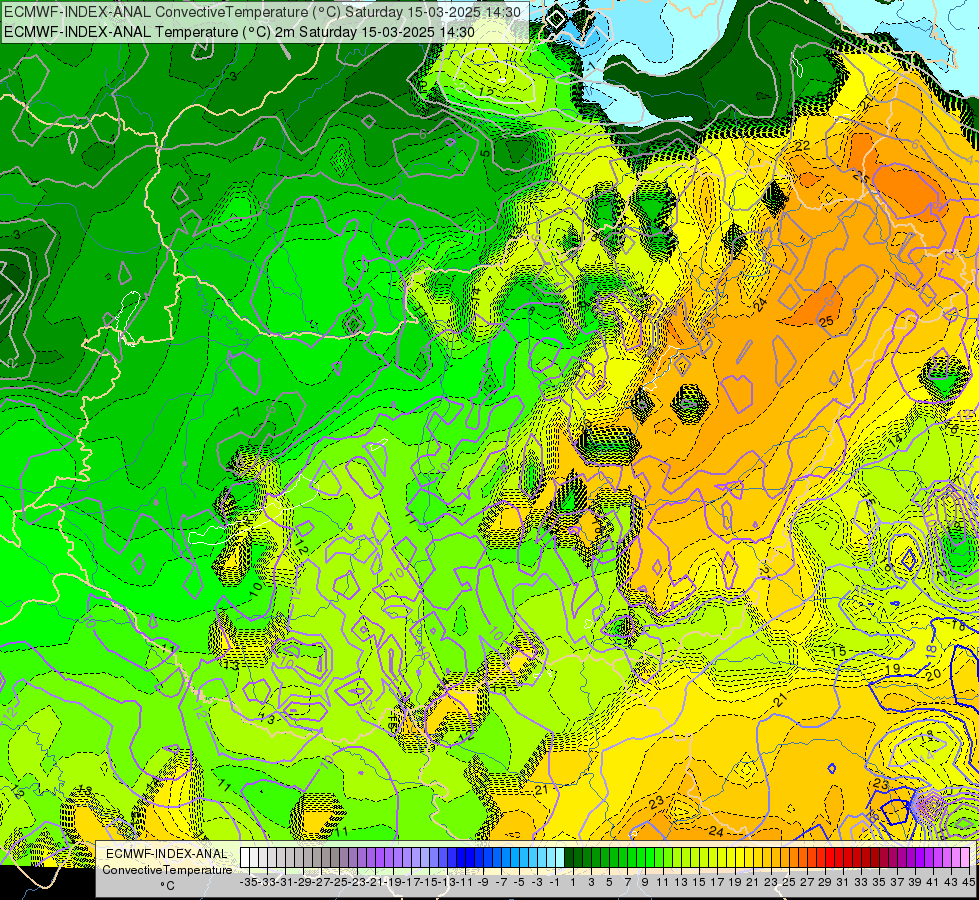Click the 'Temperature (°C) 2m' title line
This screenshot has height=900, width=979.
(239, 32)
